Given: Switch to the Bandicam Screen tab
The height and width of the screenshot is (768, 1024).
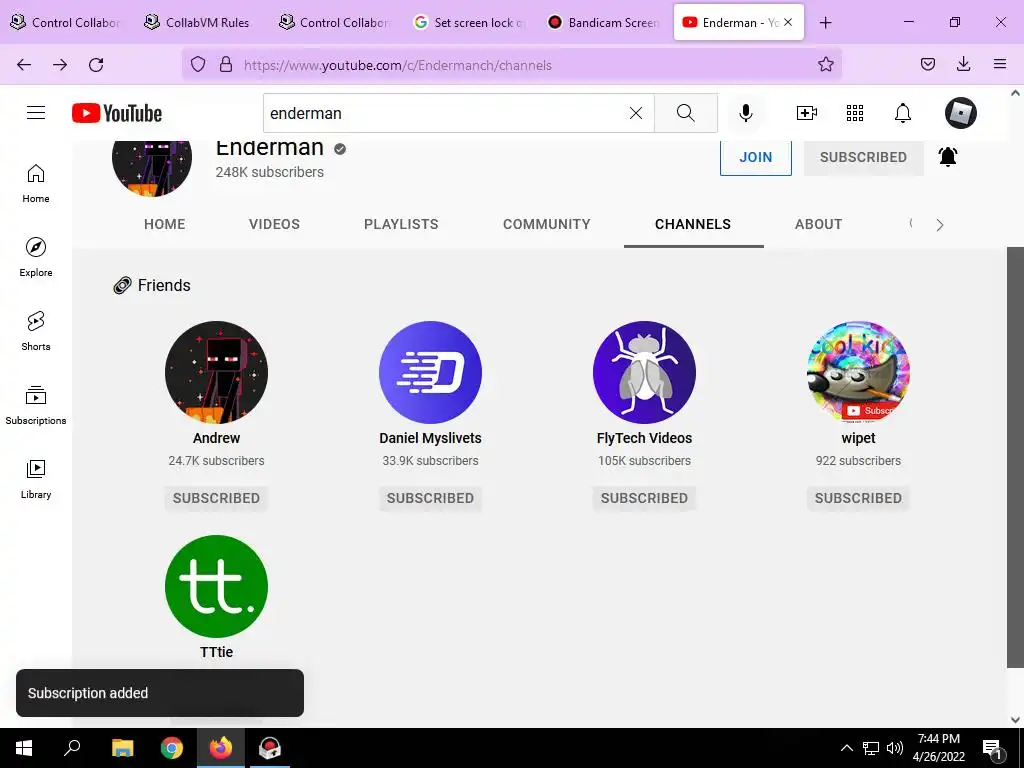Looking at the screenshot, I should coord(603,23).
